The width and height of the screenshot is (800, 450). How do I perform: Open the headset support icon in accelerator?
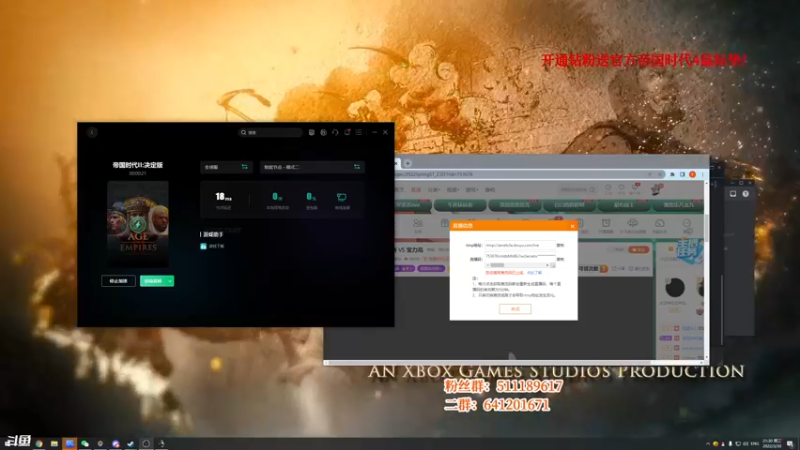335,132
